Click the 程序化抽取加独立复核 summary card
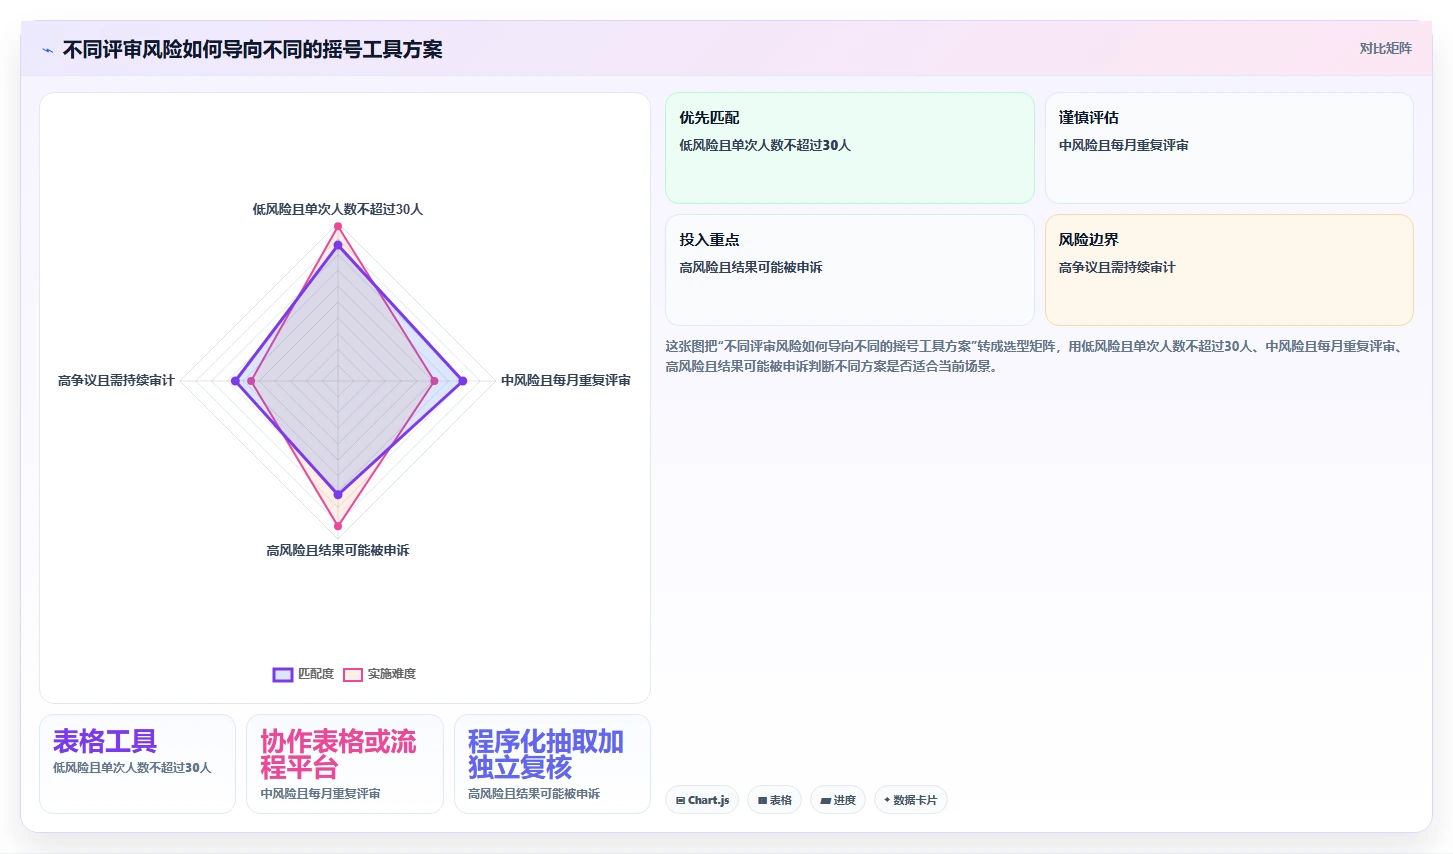This screenshot has height=854, width=1453. point(552,764)
